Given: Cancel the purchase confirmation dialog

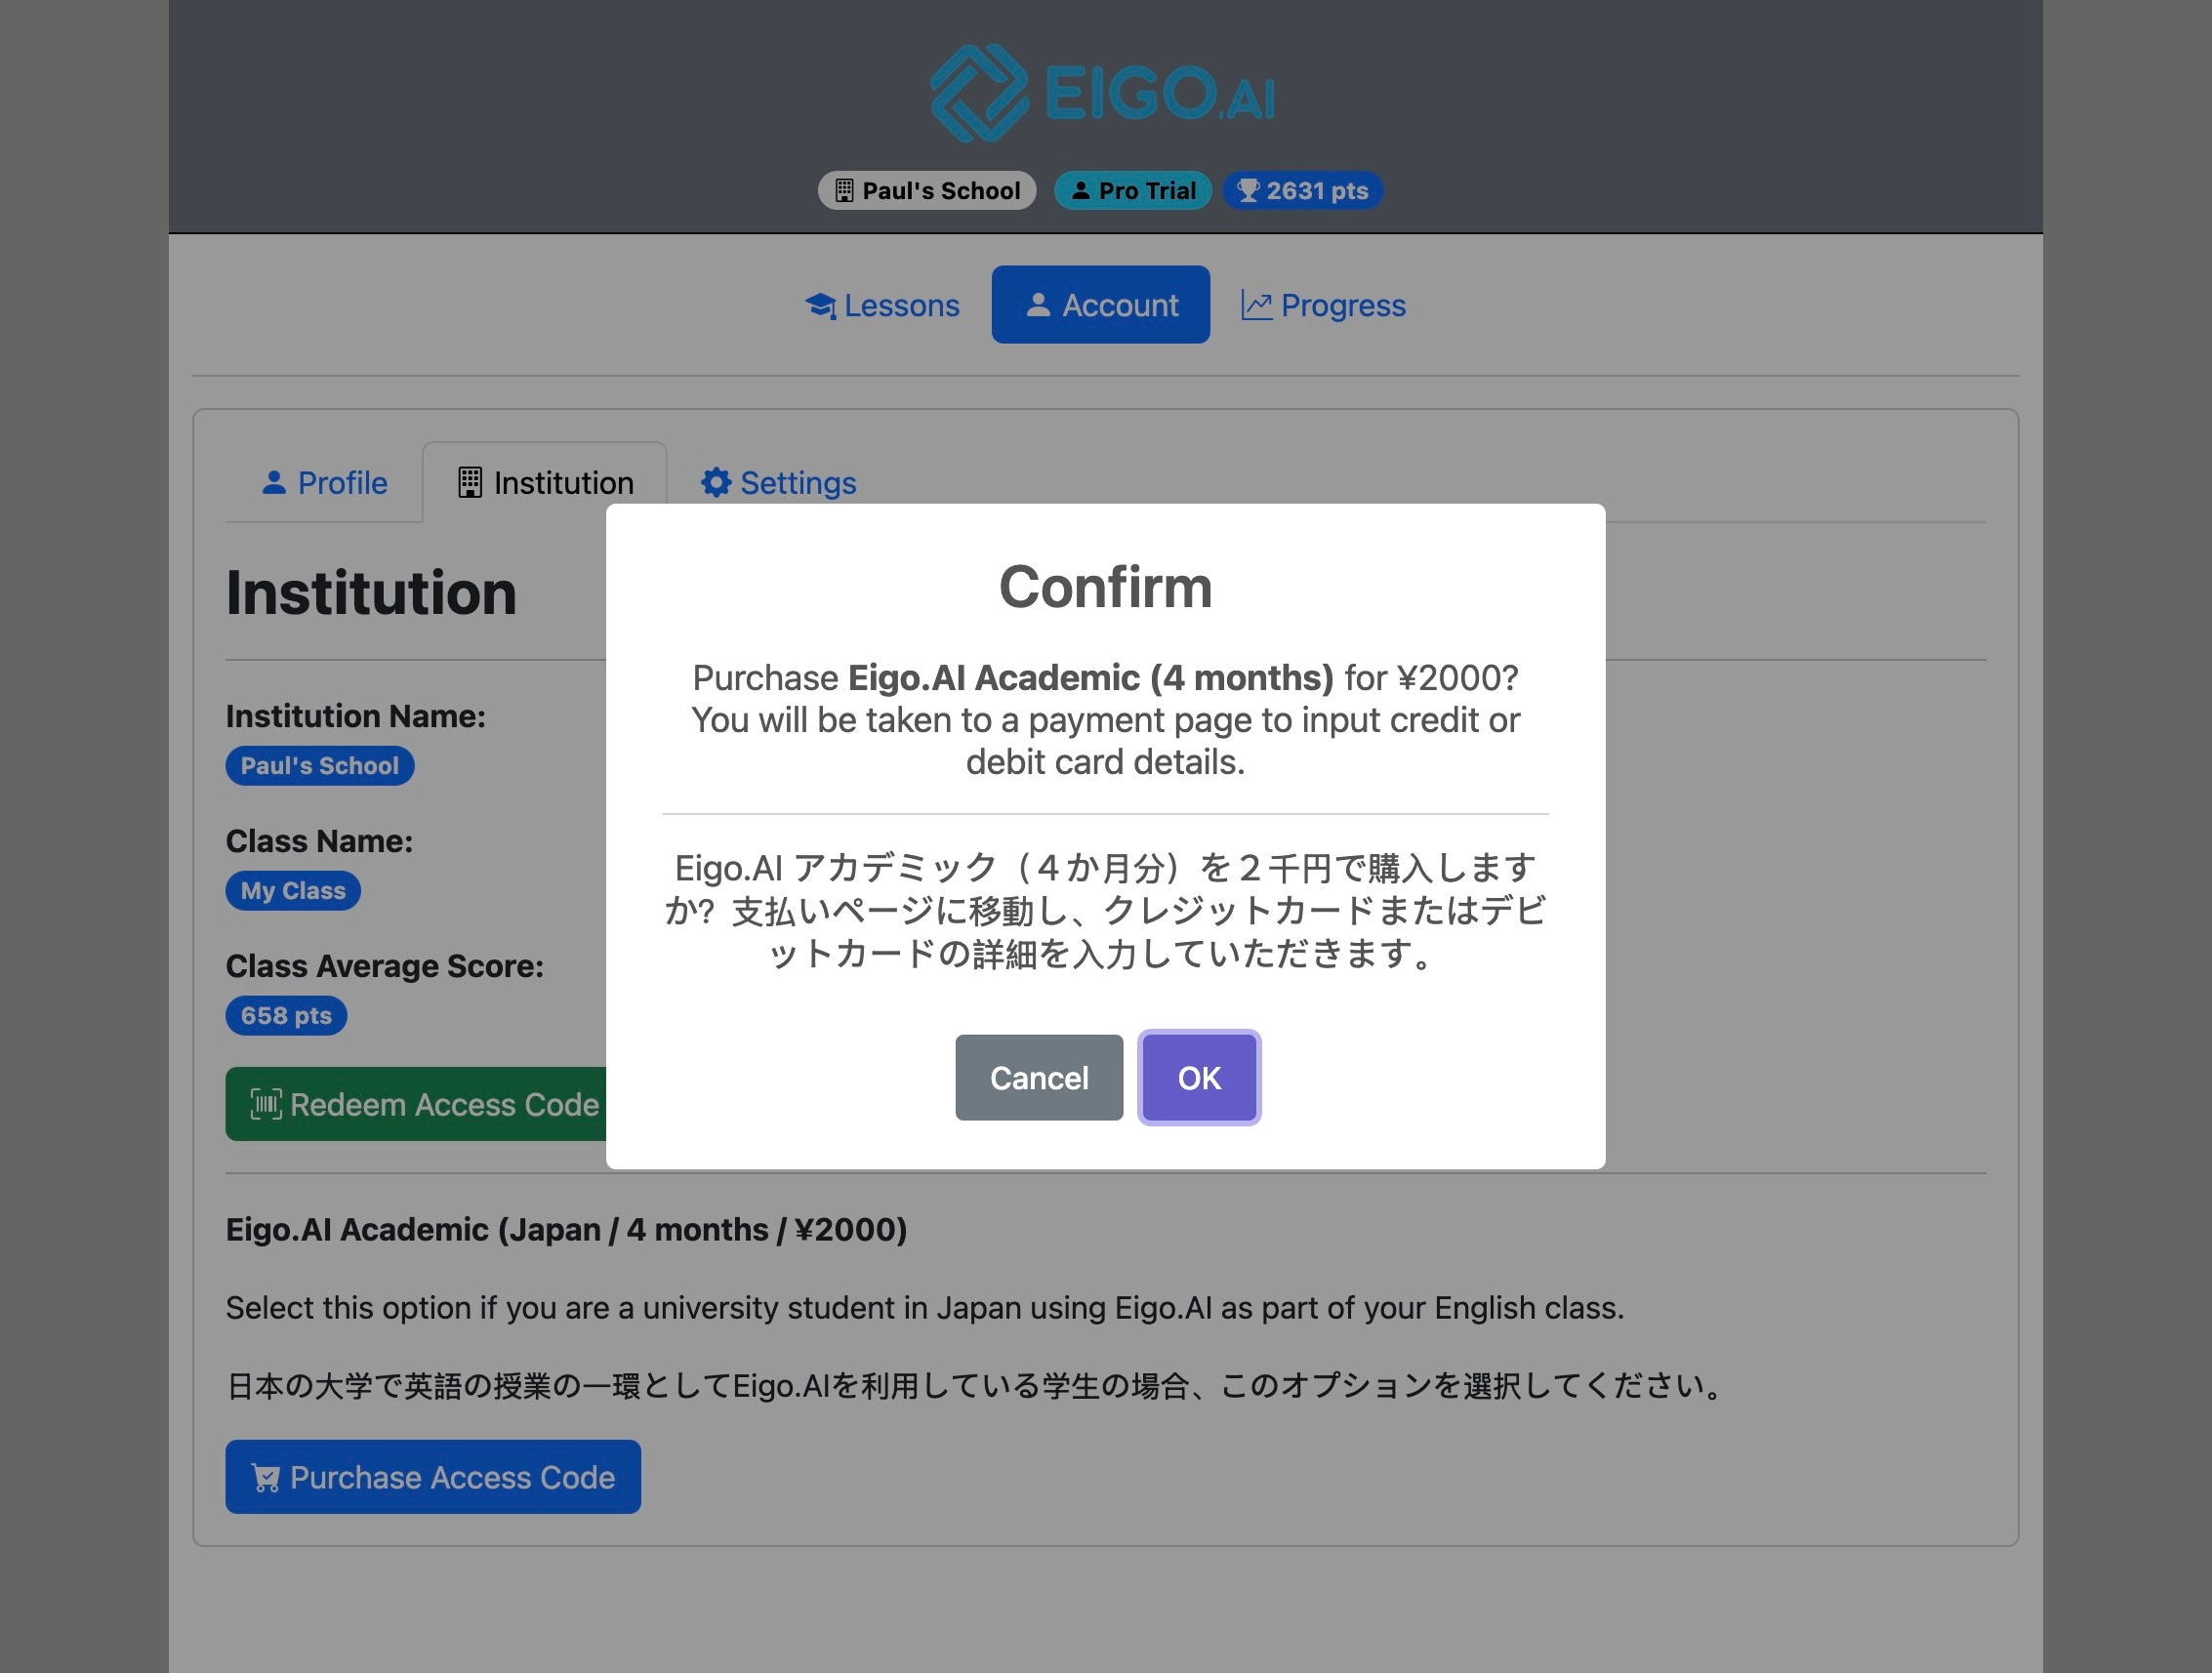Looking at the screenshot, I should pos(1038,1077).
